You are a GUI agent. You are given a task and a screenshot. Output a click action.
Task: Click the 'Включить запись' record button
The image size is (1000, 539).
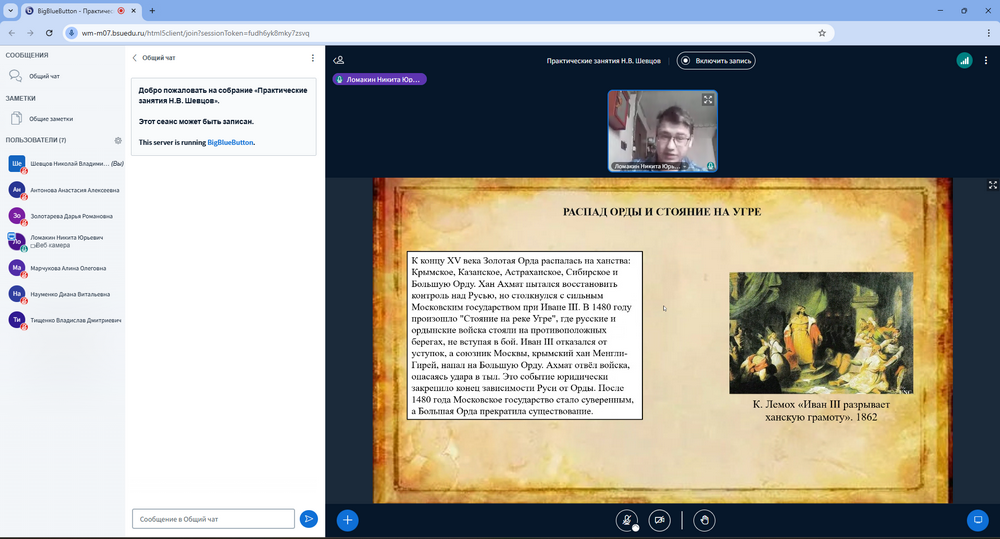pos(716,60)
